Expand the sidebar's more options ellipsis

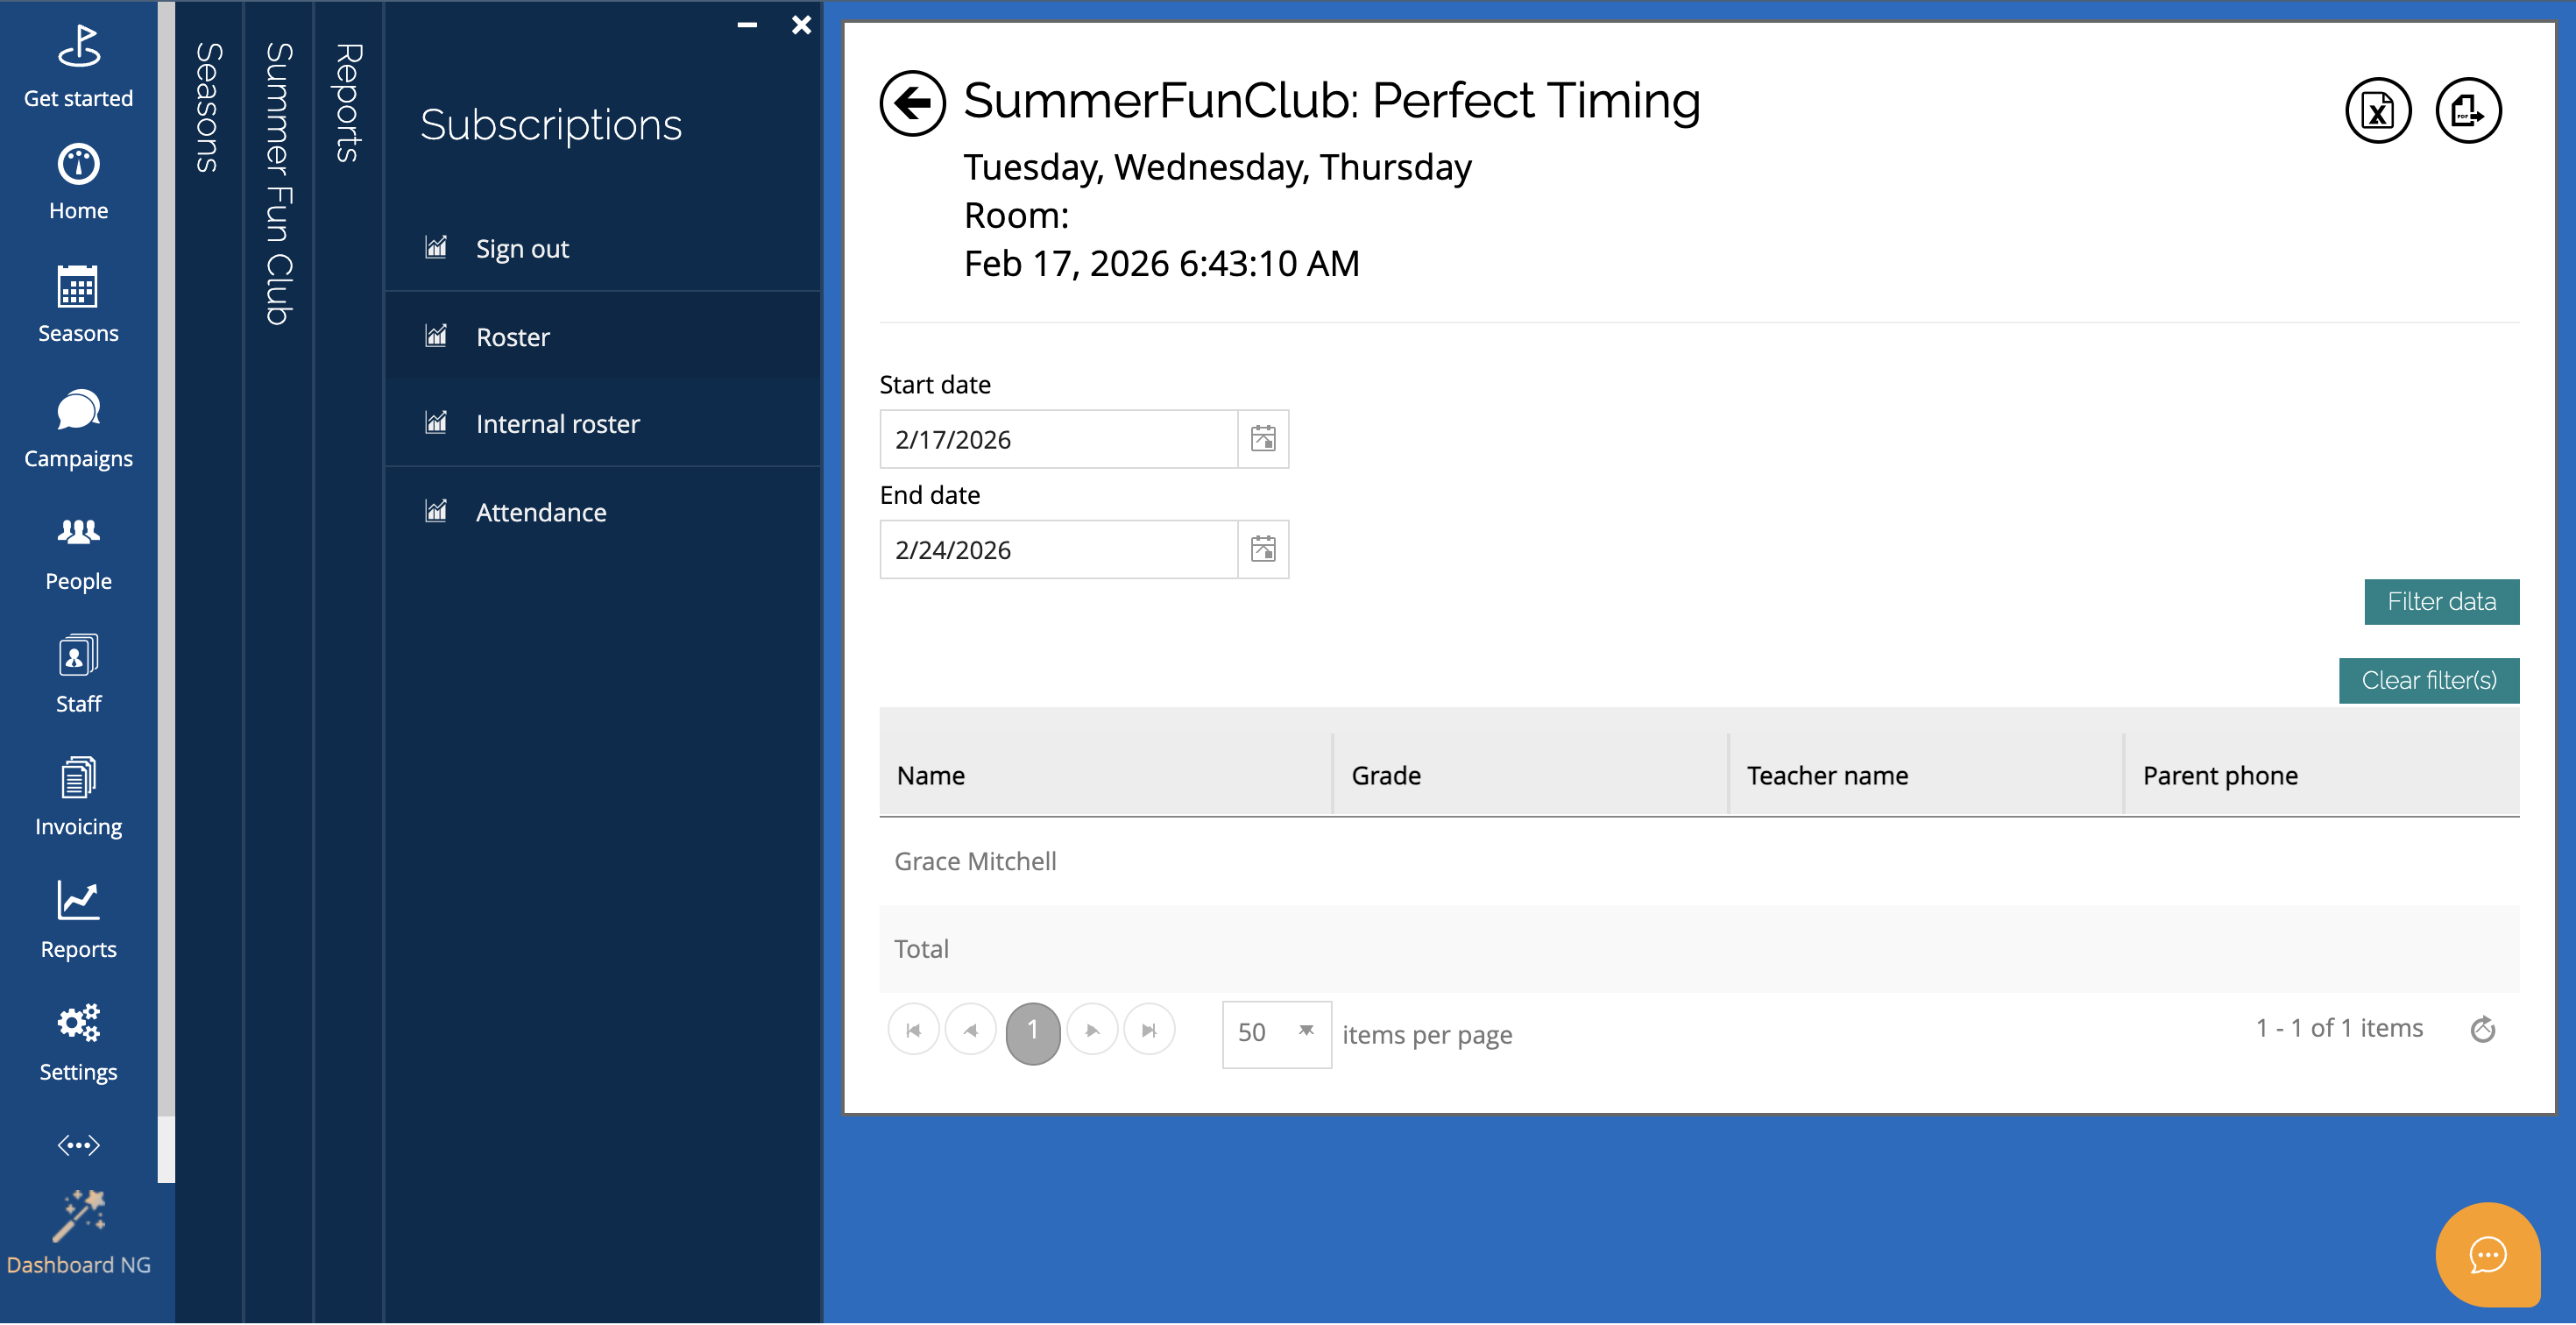[78, 1145]
